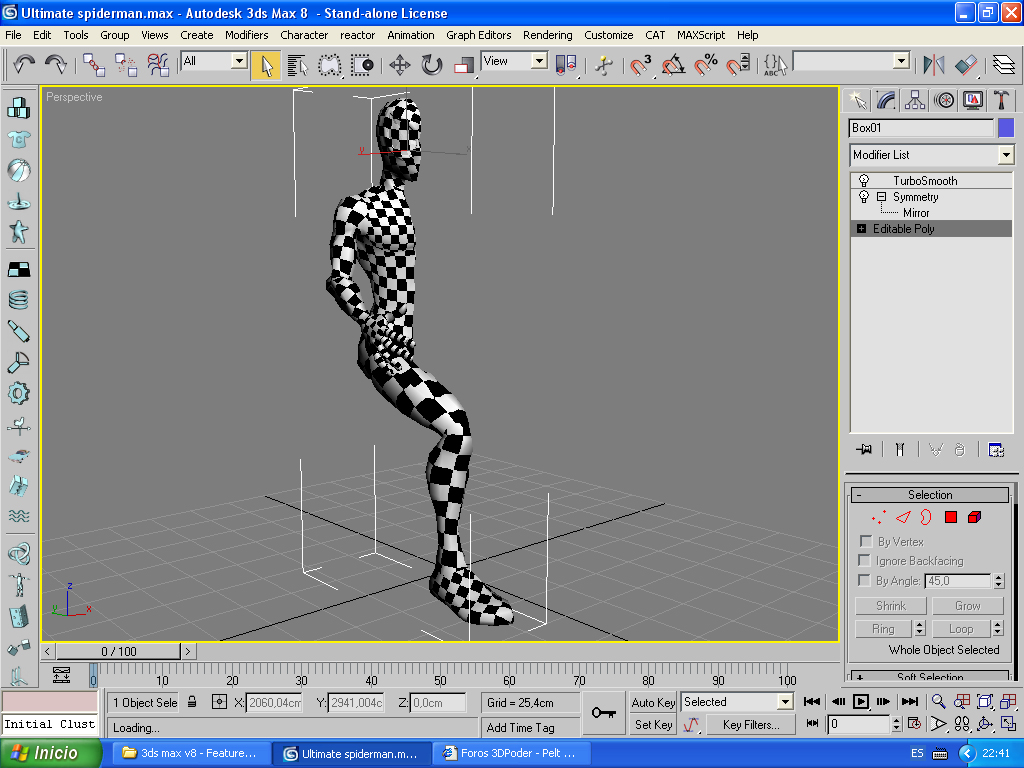The height and width of the screenshot is (768, 1024).
Task: Click Configure Modifier Sets icon
Action: [996, 449]
